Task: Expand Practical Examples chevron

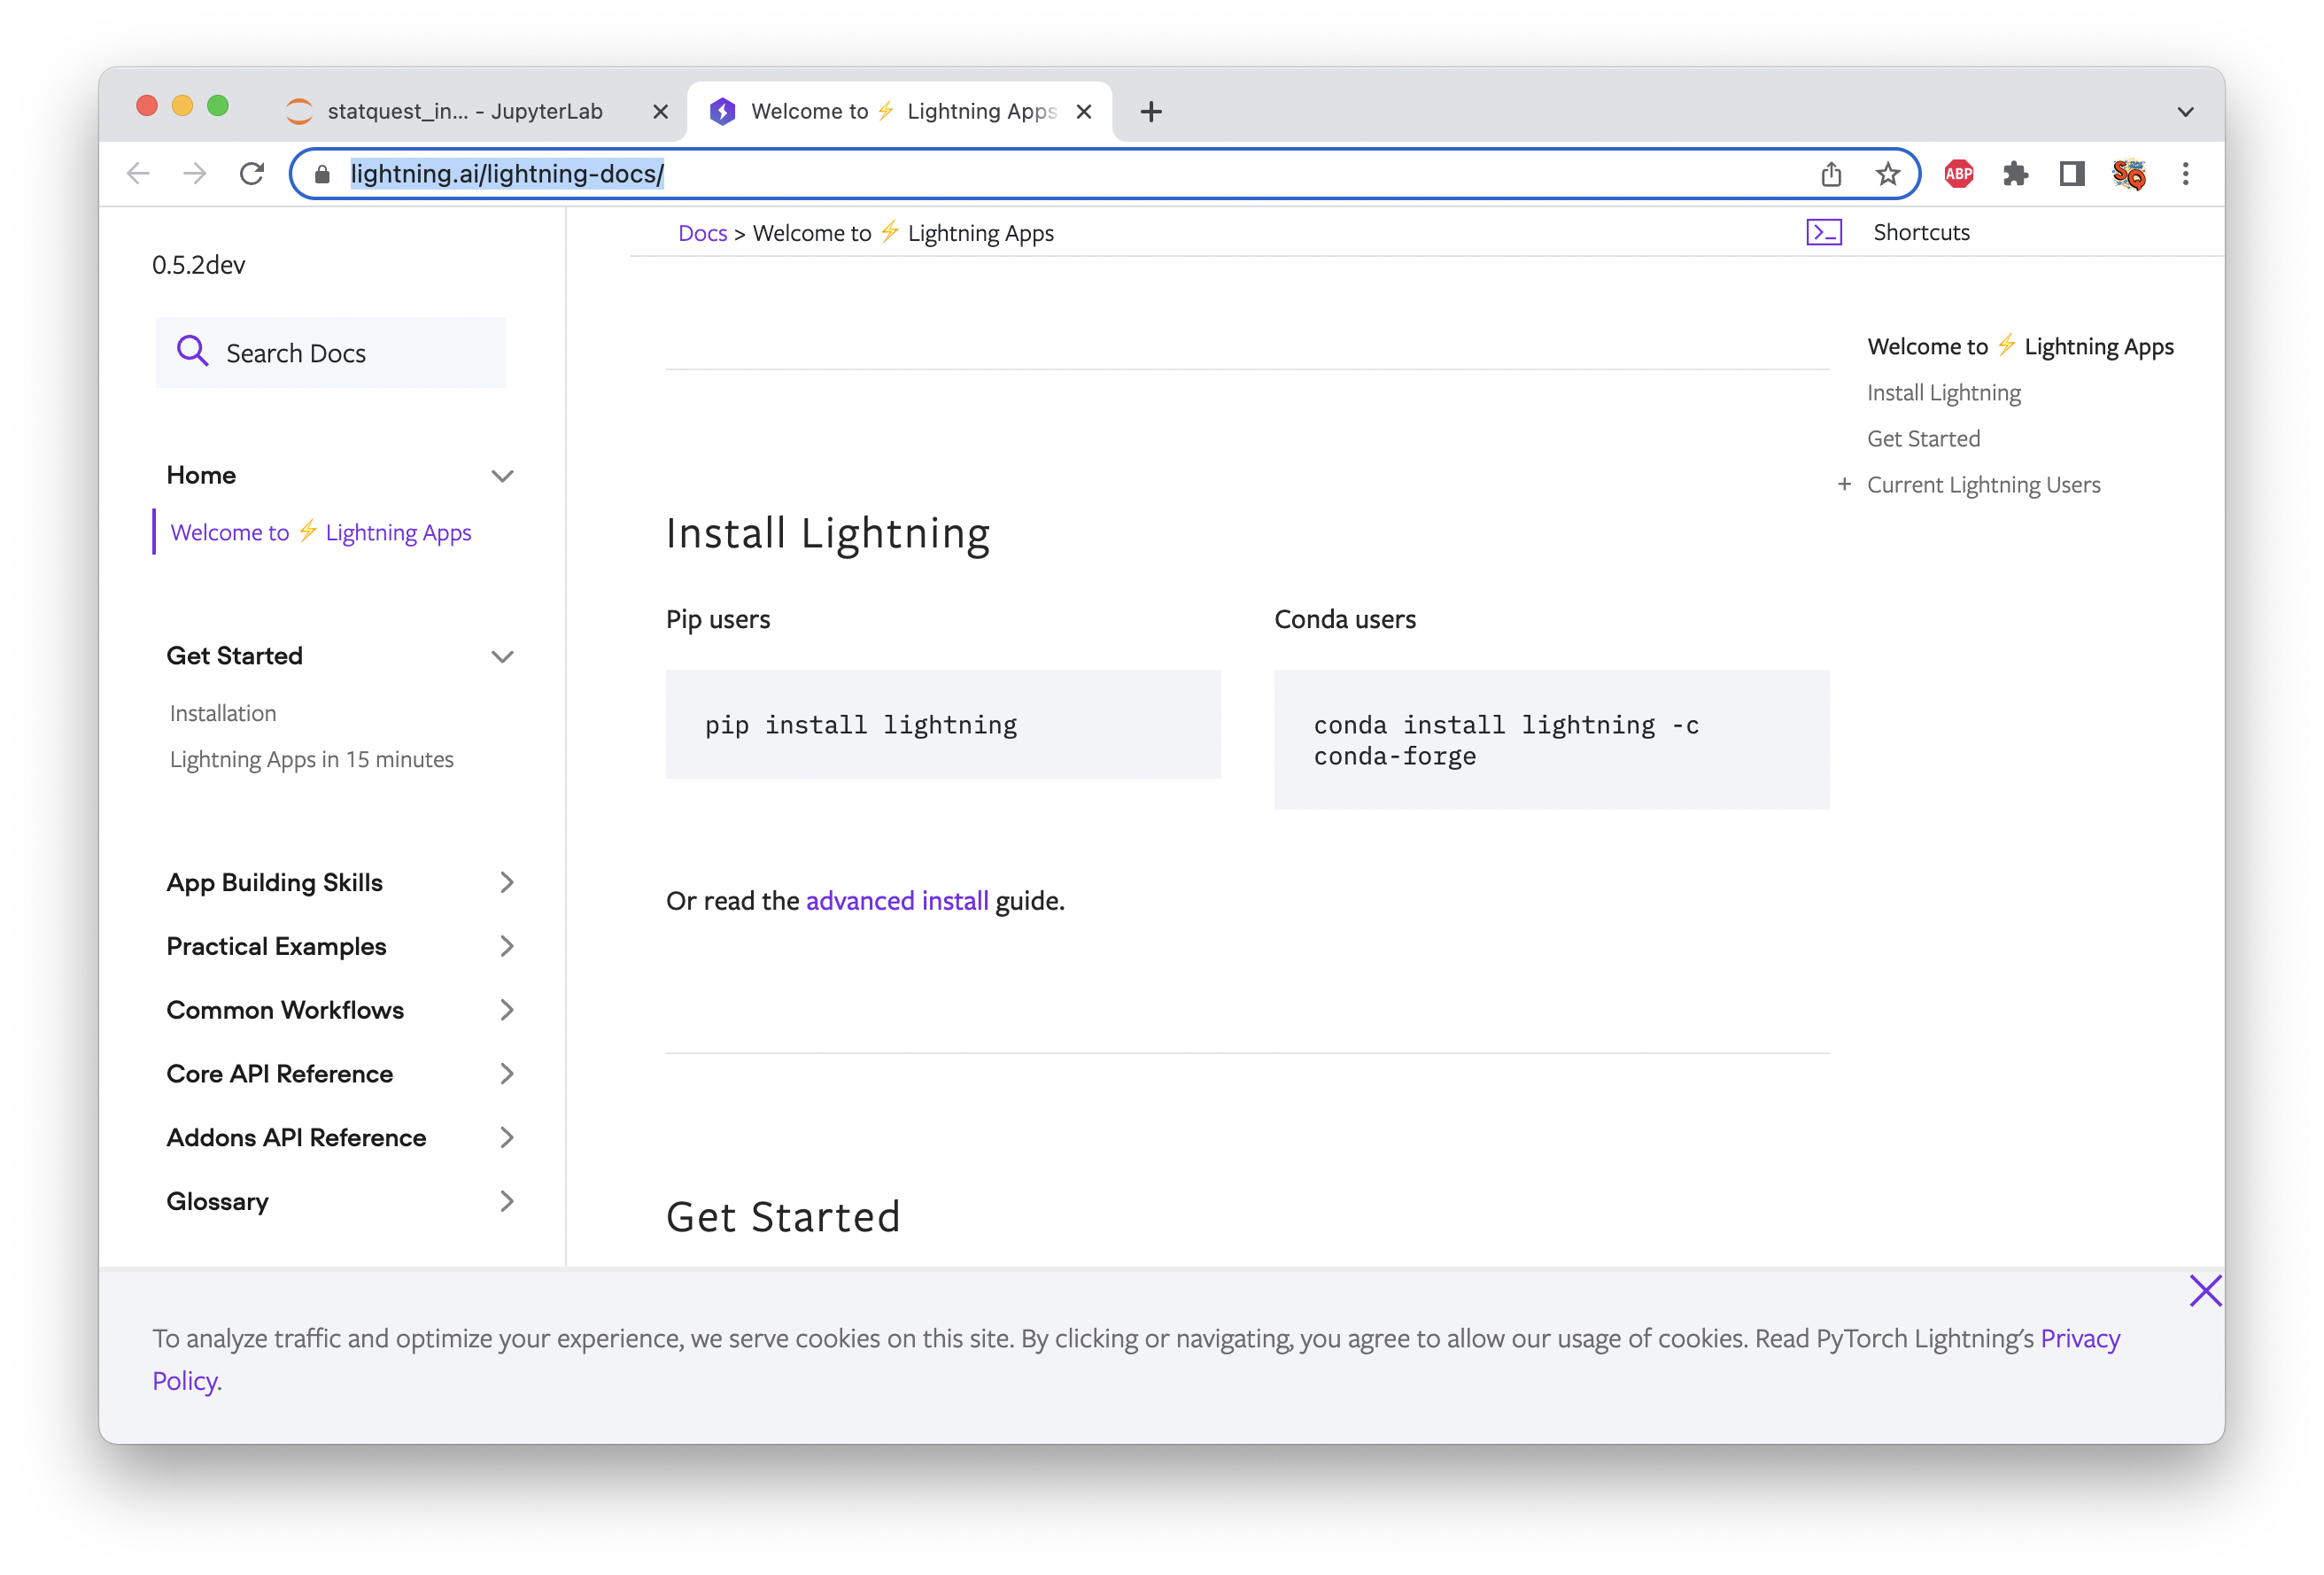Action: click(507, 946)
